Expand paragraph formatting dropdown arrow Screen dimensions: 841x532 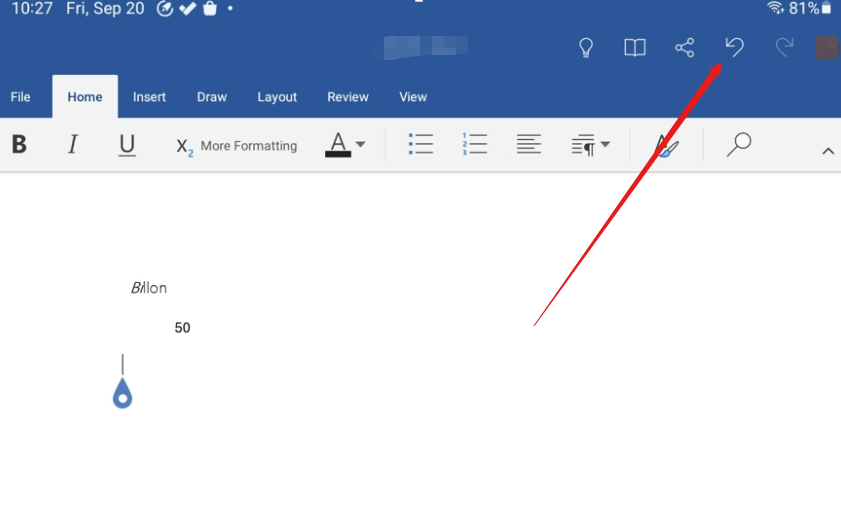[606, 144]
